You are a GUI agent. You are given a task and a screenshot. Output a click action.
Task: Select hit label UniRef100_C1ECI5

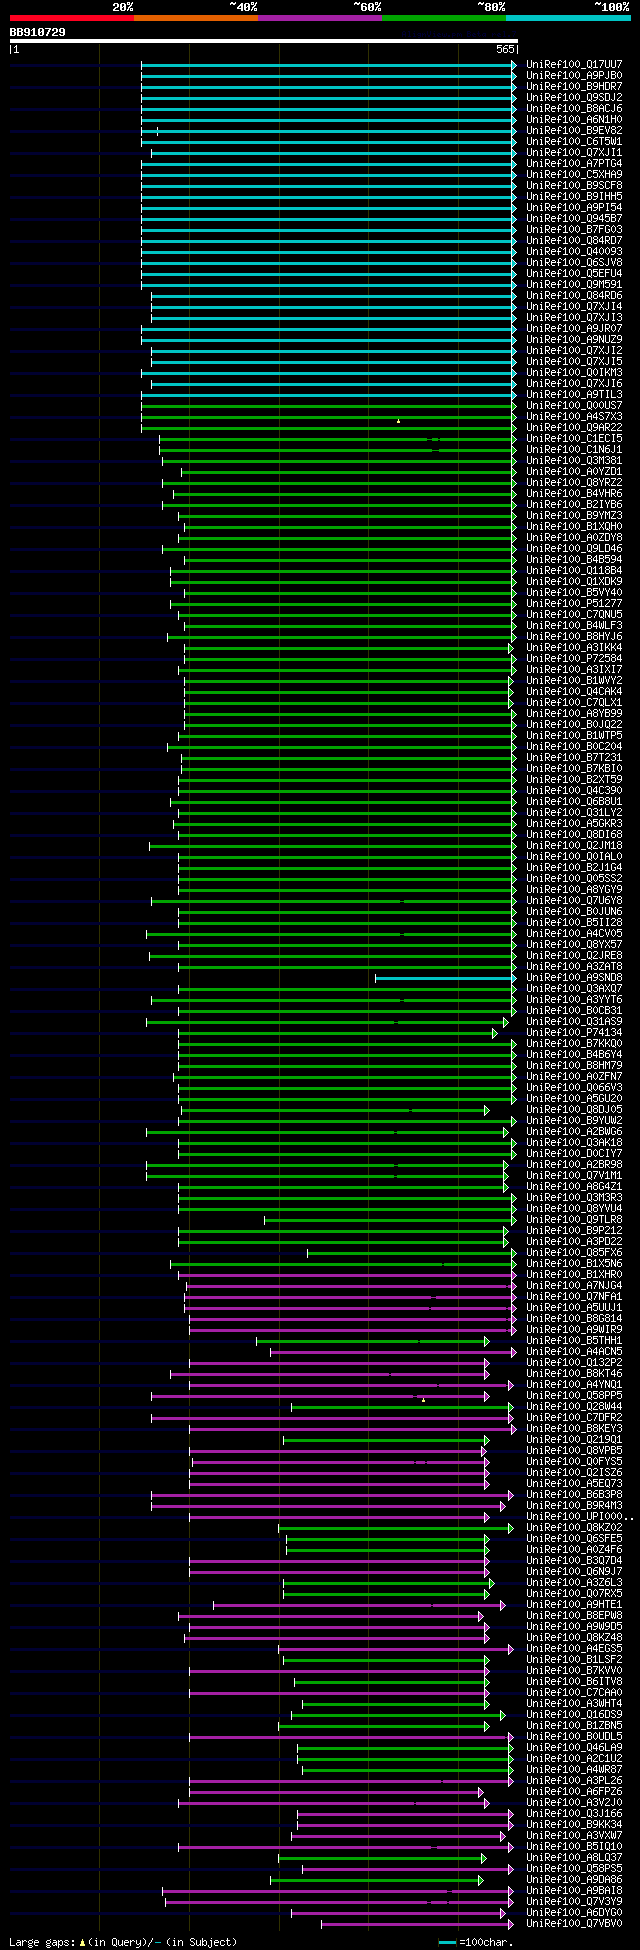tap(574, 438)
